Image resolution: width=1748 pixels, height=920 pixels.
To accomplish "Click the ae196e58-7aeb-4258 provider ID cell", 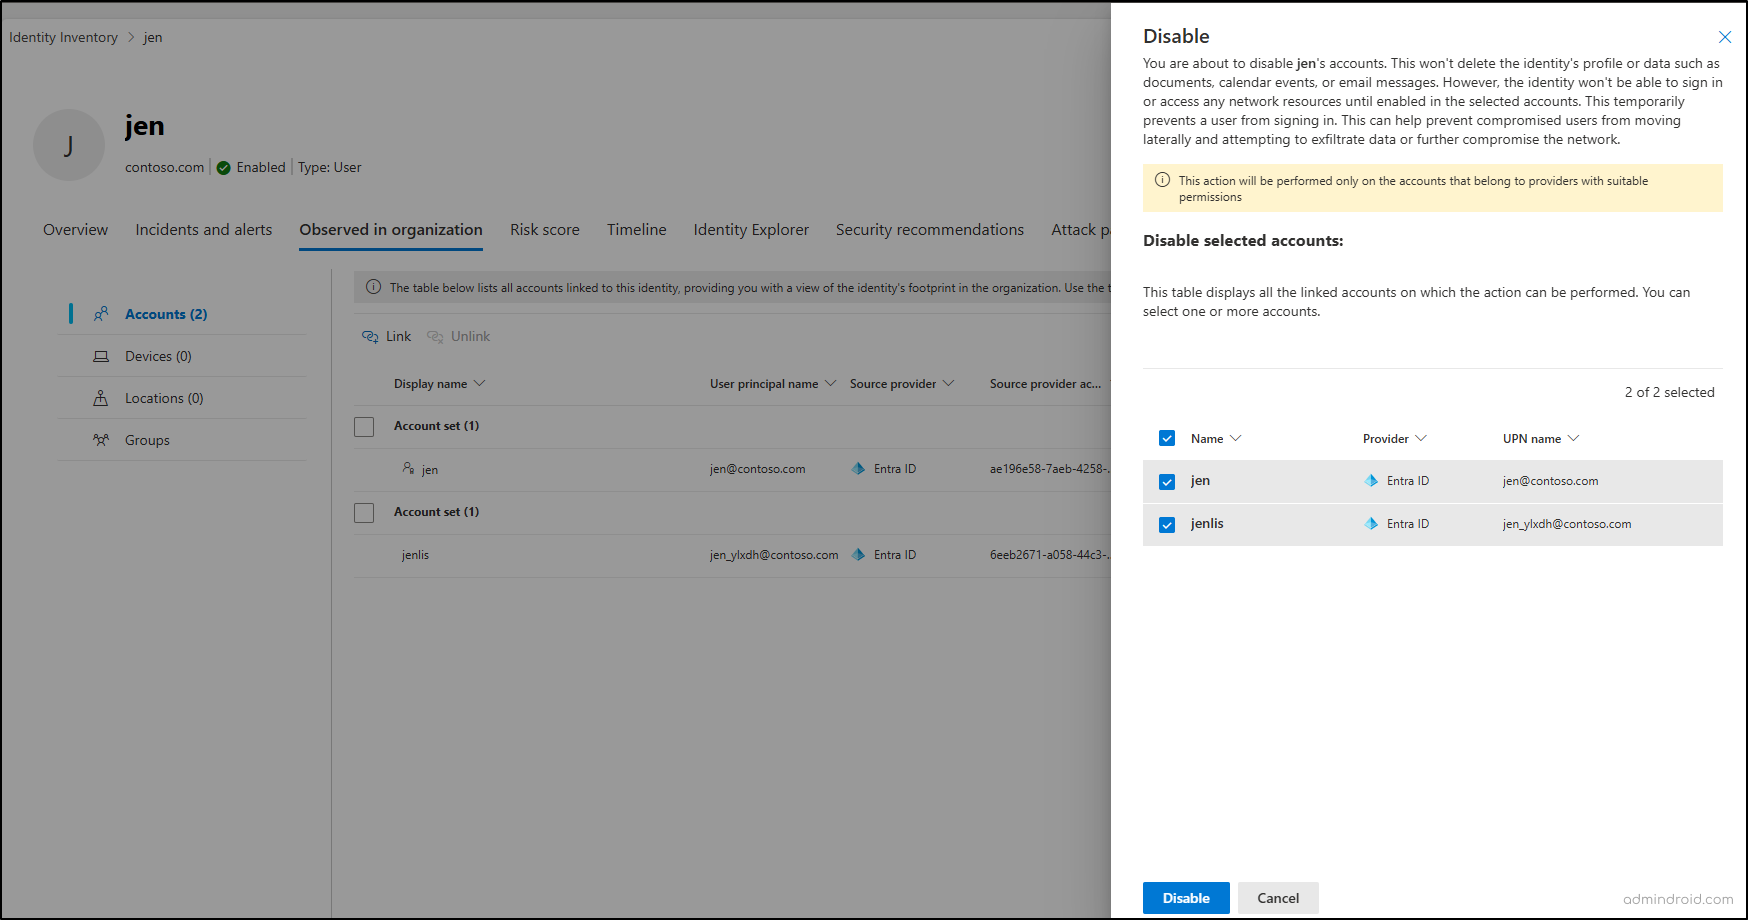I will click(1049, 469).
